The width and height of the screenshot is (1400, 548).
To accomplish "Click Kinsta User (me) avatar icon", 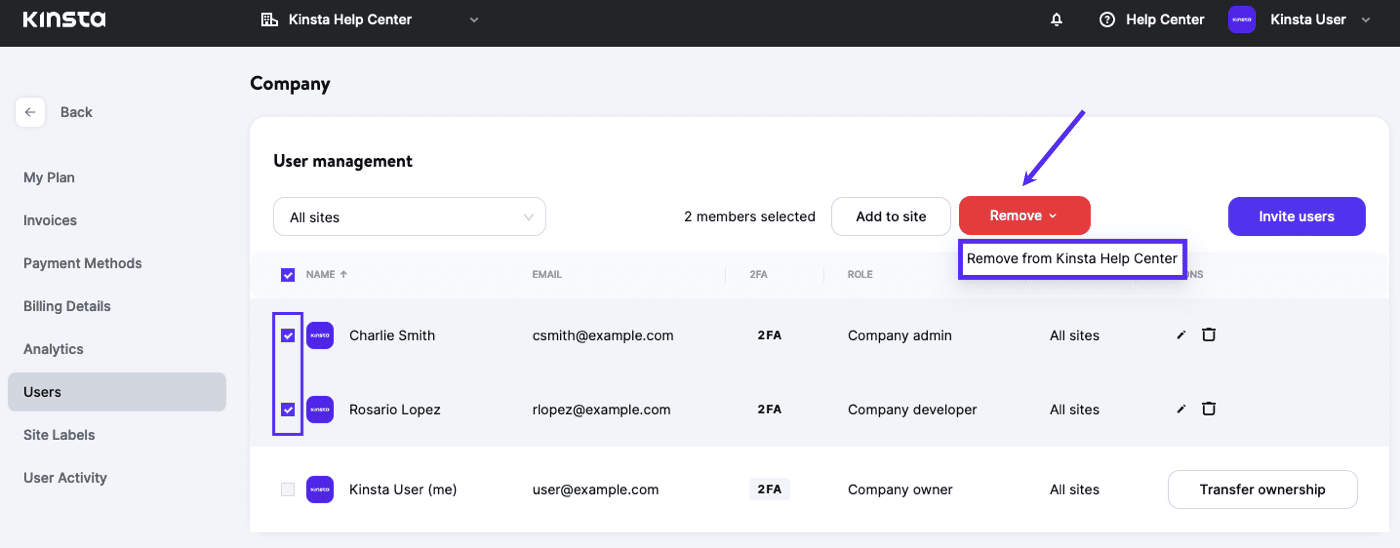I will [x=320, y=489].
